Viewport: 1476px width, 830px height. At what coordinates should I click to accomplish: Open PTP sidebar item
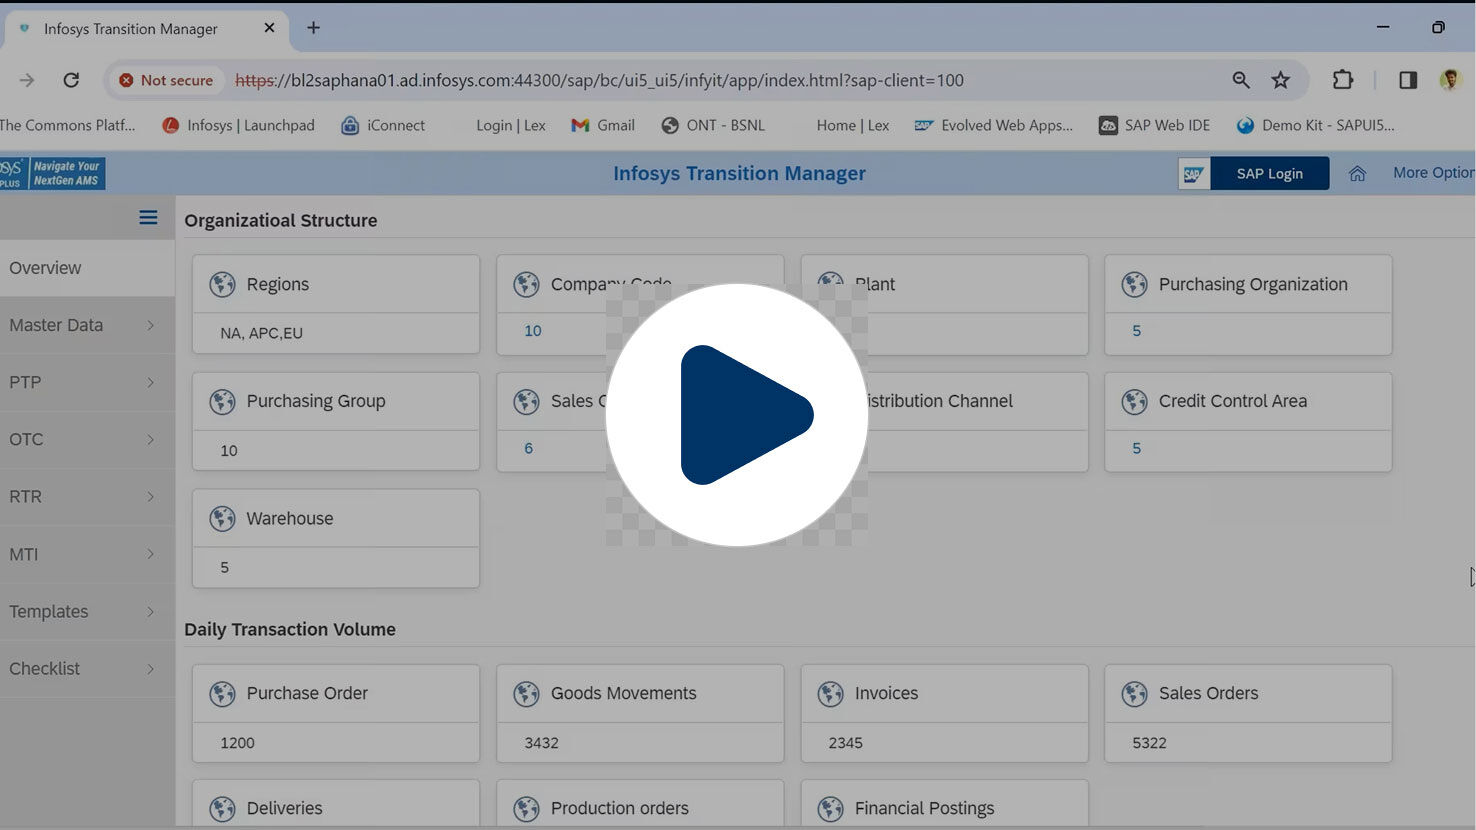(x=87, y=382)
